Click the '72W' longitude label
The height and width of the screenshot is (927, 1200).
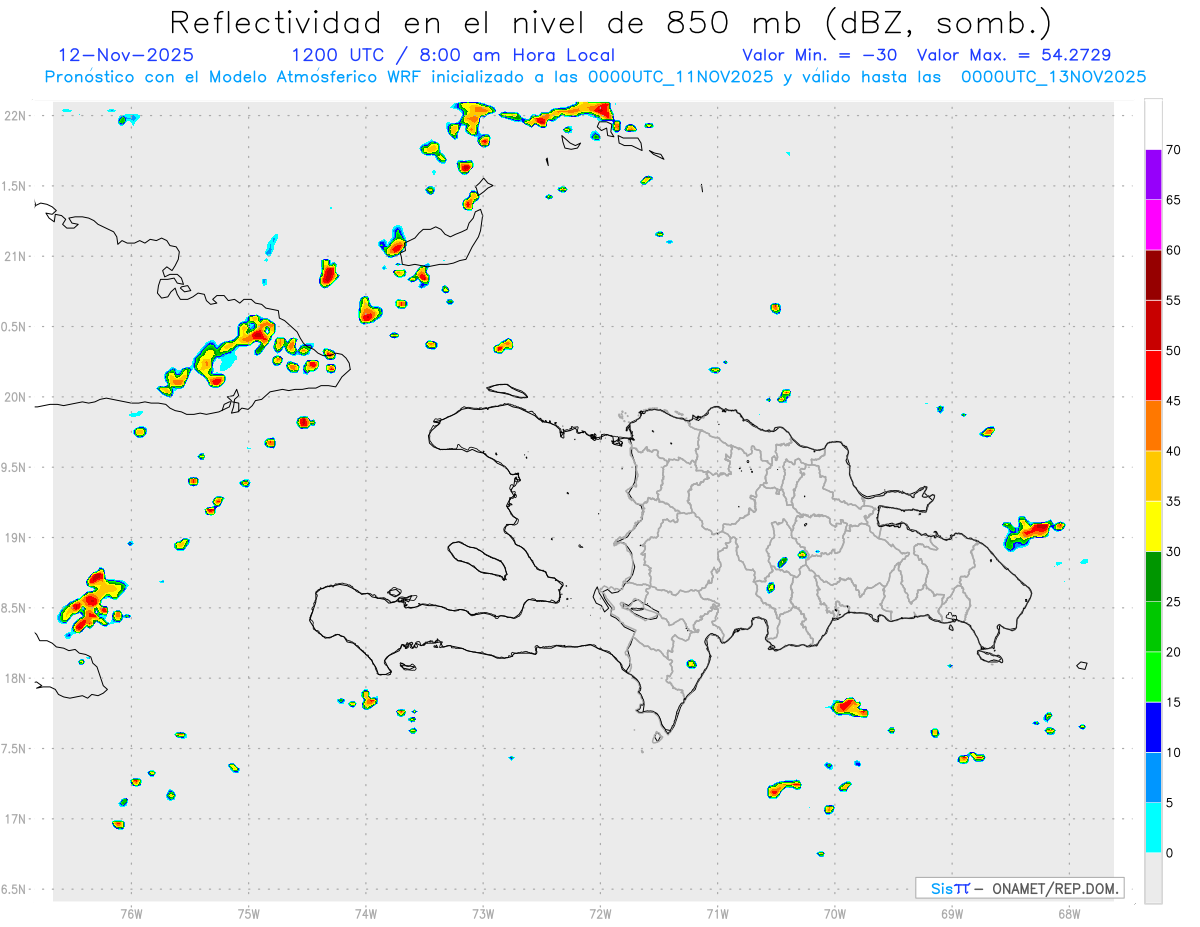click(600, 913)
